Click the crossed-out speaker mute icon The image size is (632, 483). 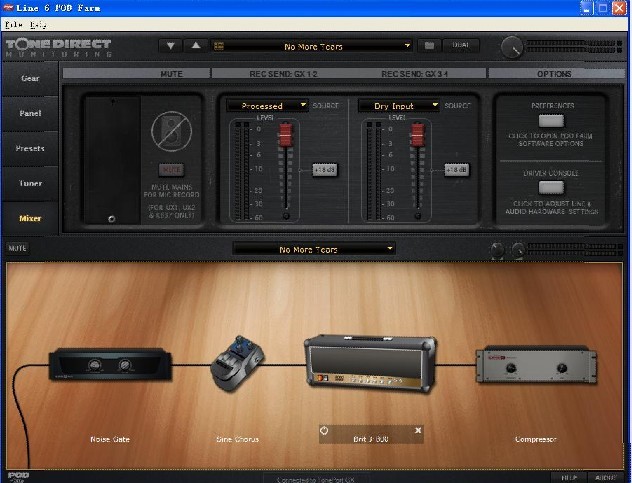[171, 131]
